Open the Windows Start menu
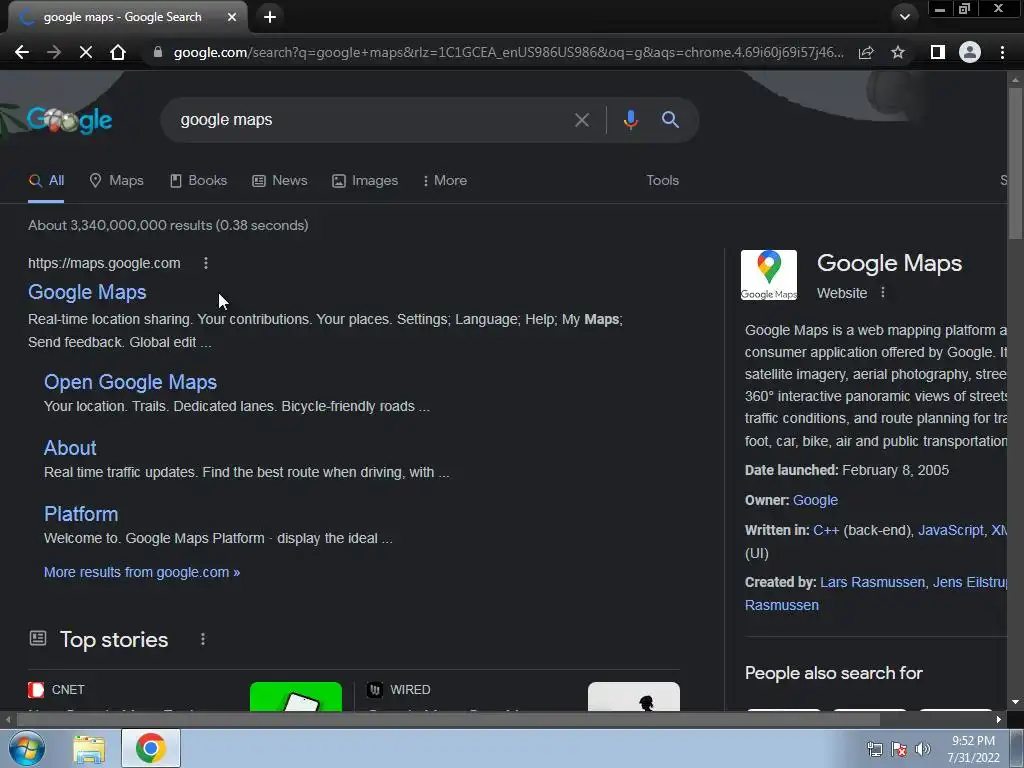This screenshot has height=768, width=1024. coord(26,748)
